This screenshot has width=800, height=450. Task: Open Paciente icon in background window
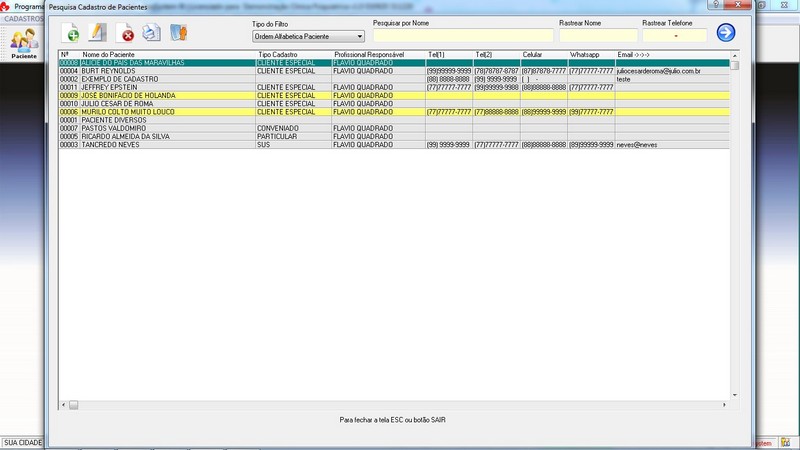[x=24, y=44]
